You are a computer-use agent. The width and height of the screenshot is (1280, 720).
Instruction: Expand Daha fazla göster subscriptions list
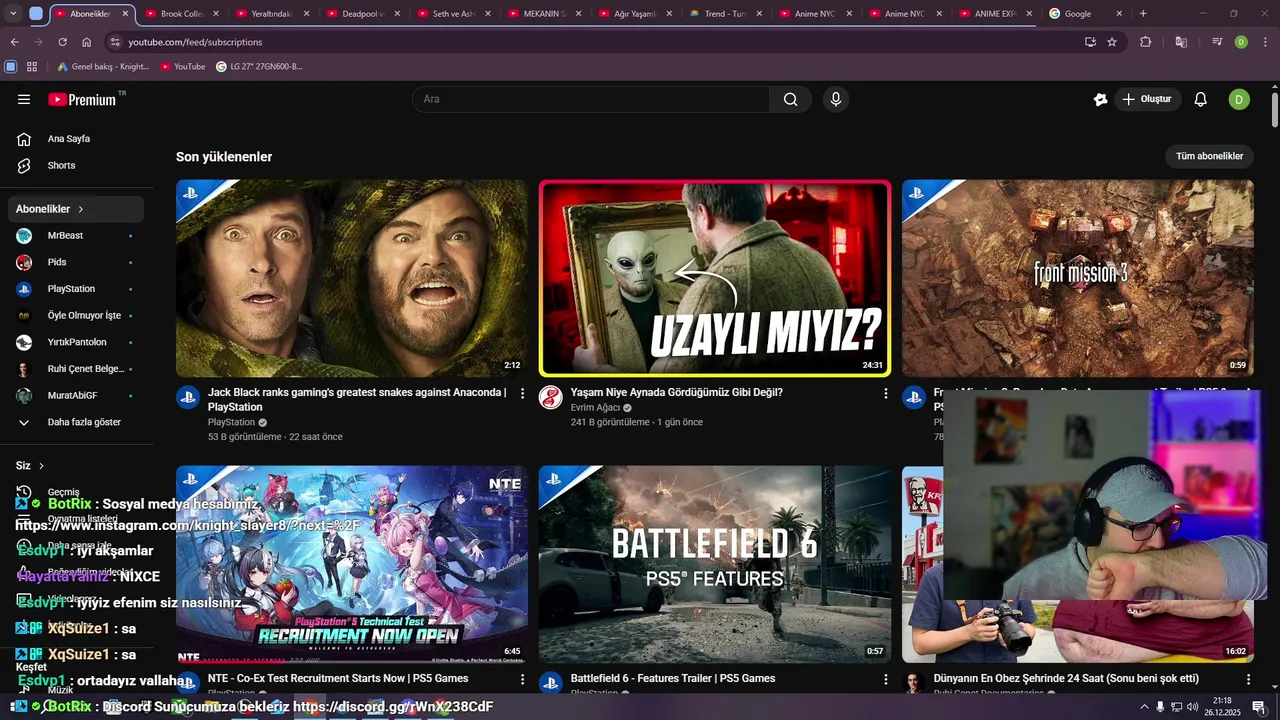coord(77,422)
